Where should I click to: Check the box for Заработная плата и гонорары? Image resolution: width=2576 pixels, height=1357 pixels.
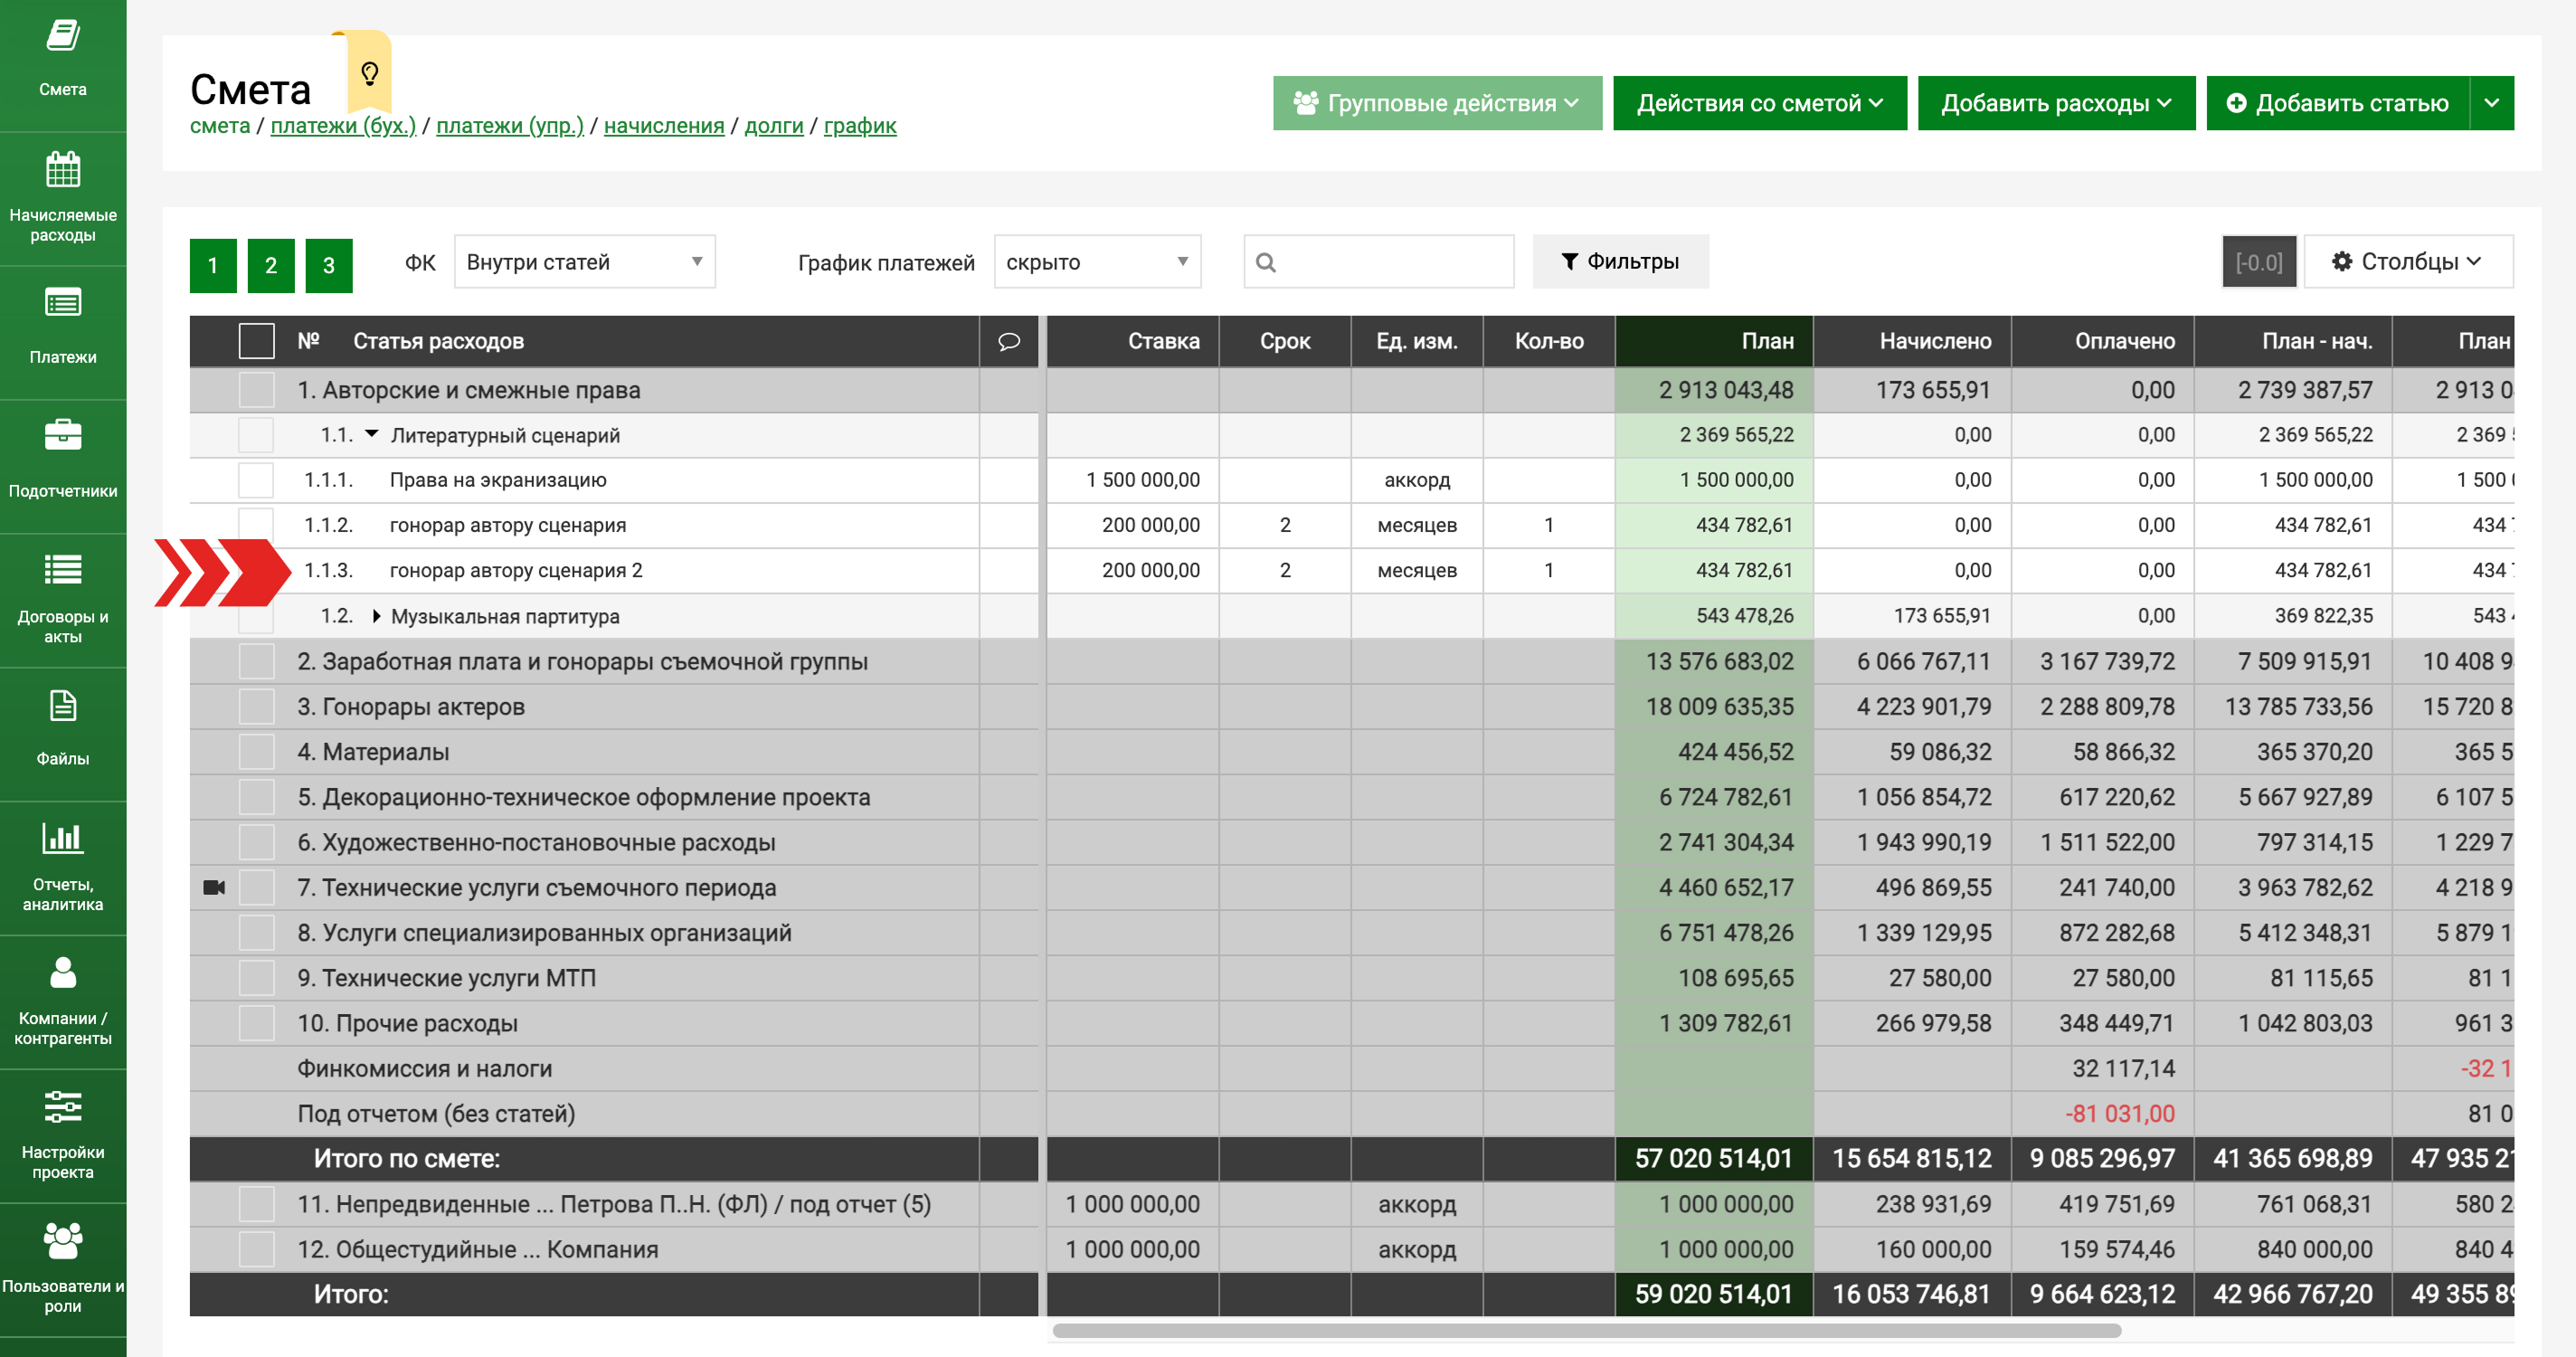[257, 661]
